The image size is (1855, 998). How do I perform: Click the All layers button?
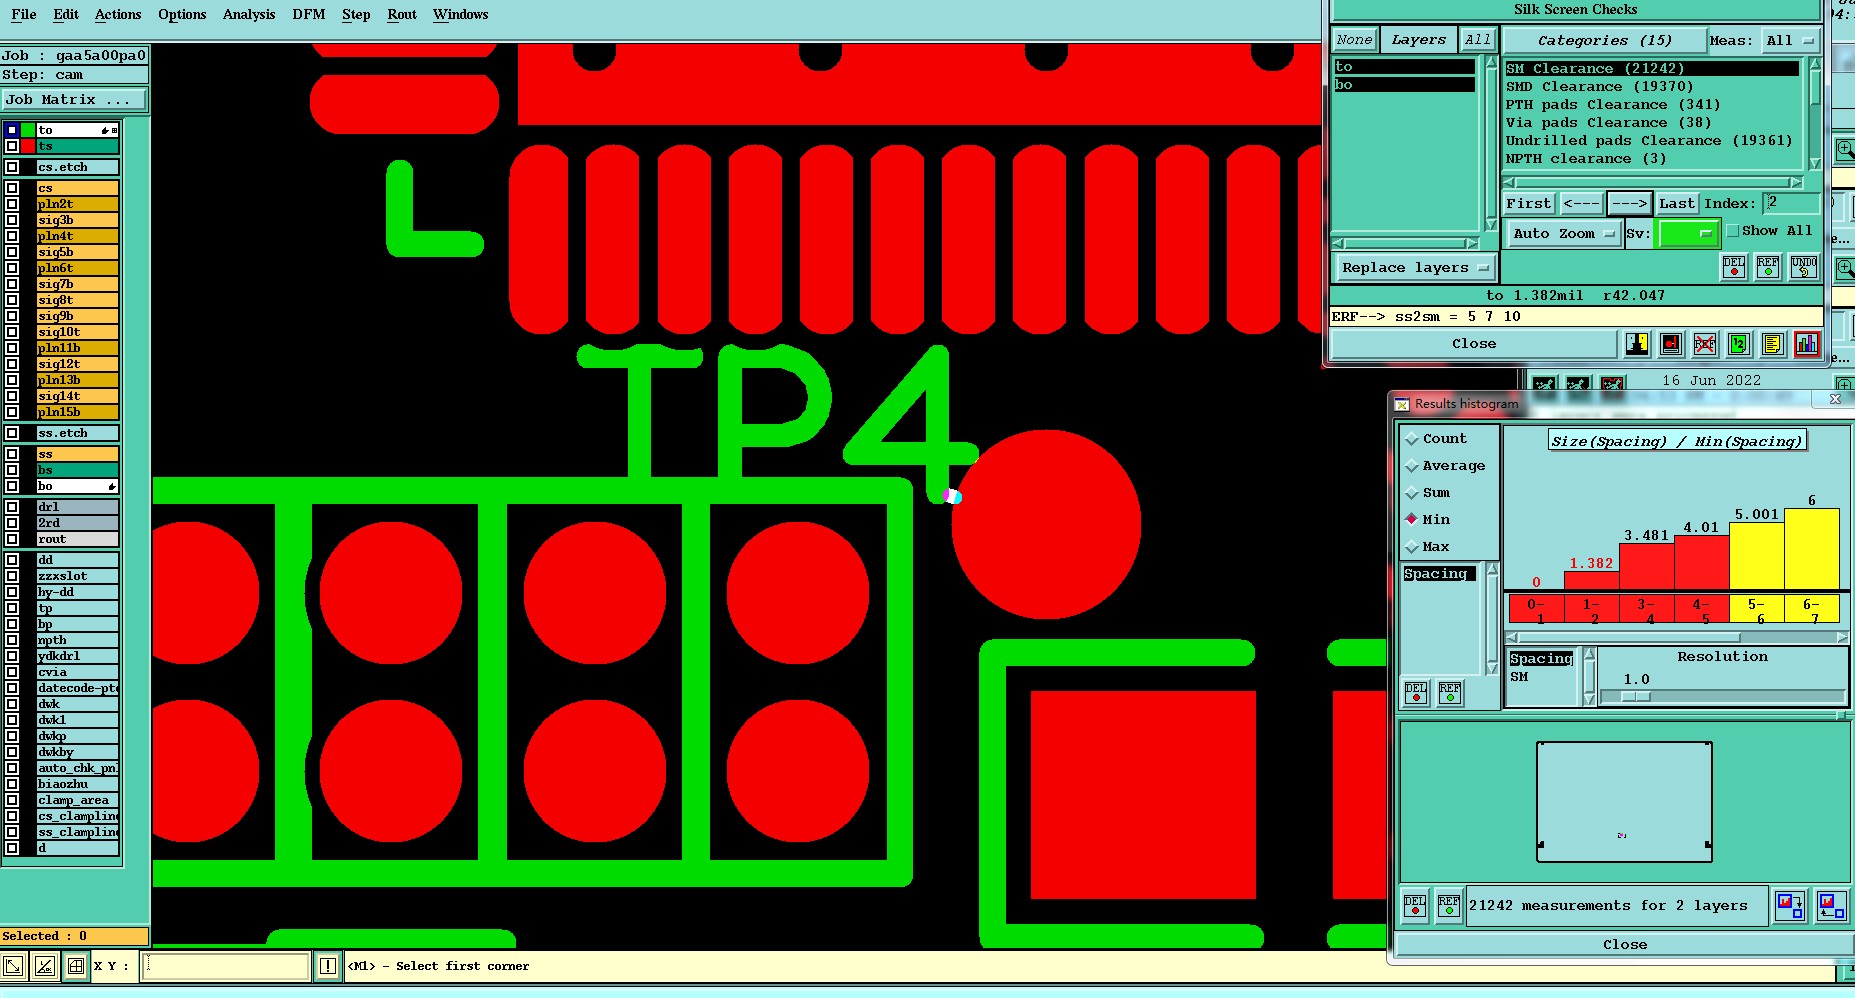(x=1477, y=40)
